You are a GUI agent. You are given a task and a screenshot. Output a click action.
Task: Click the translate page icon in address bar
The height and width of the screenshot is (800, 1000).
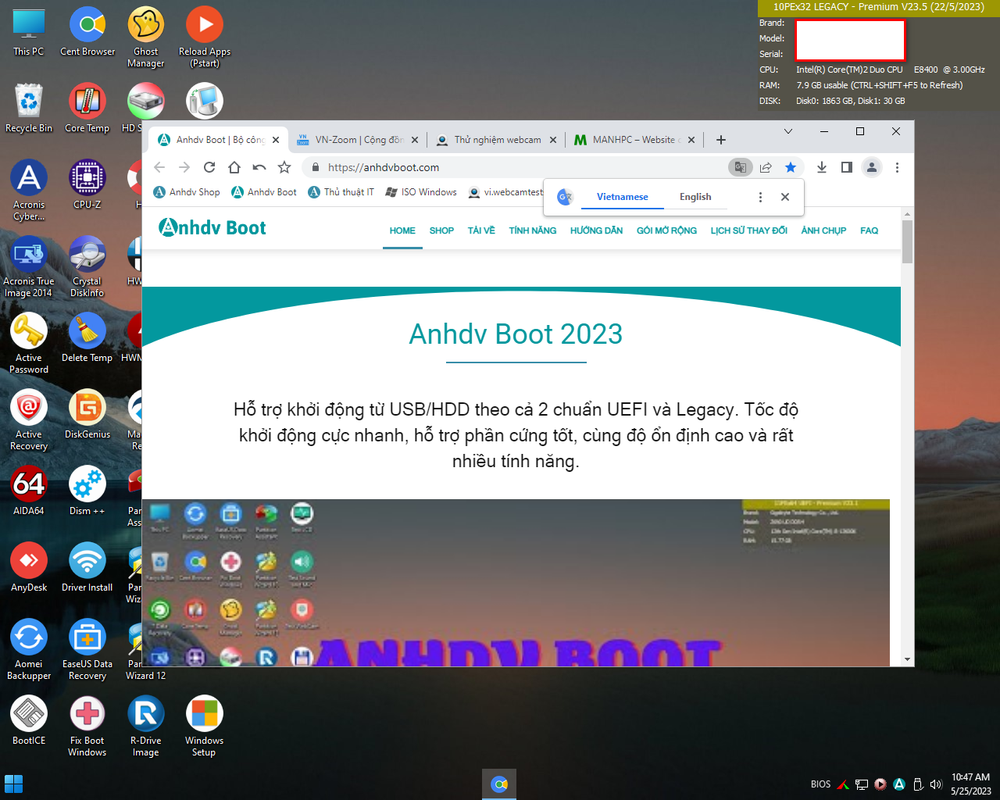pos(740,167)
